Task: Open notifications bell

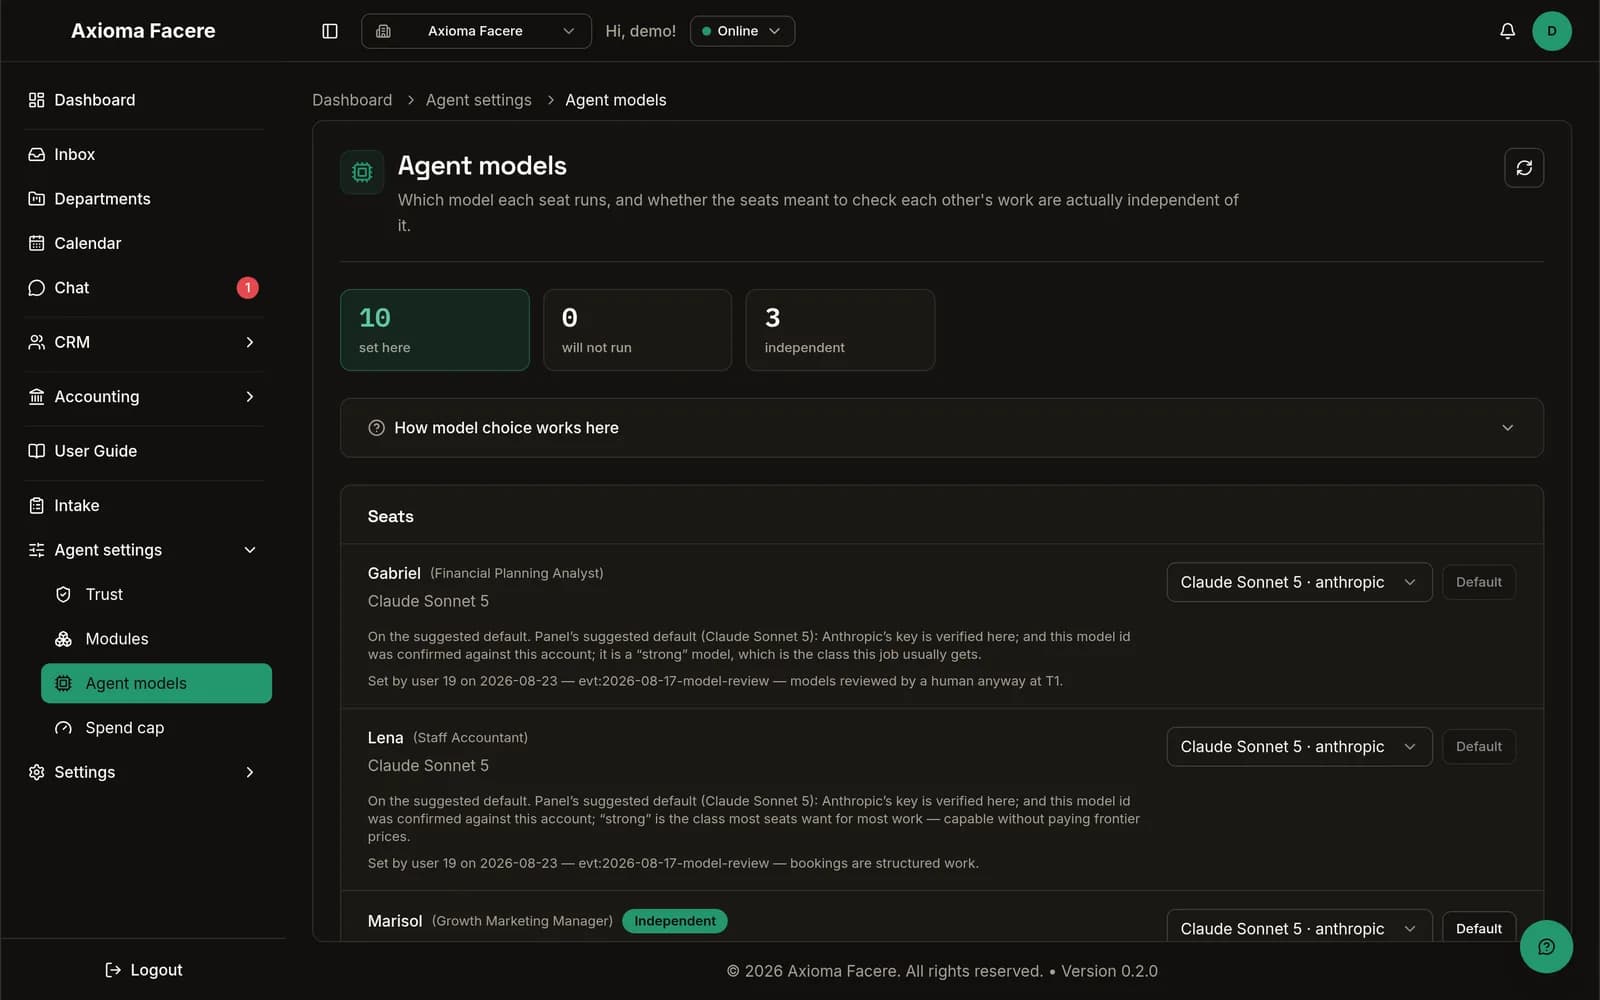Action: pyautogui.click(x=1507, y=31)
